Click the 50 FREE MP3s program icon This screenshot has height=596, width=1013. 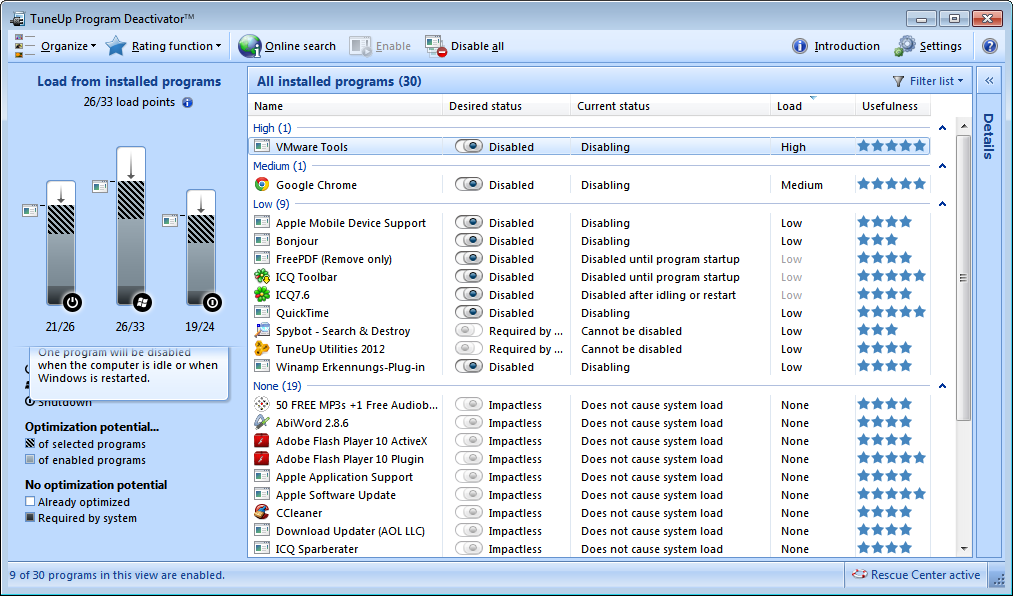click(262, 405)
